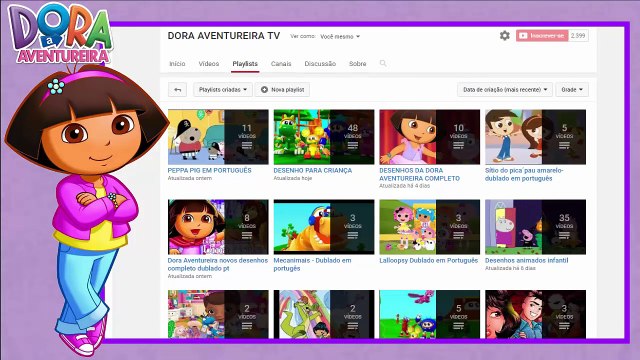Open channel settings gear icon

[504, 36]
